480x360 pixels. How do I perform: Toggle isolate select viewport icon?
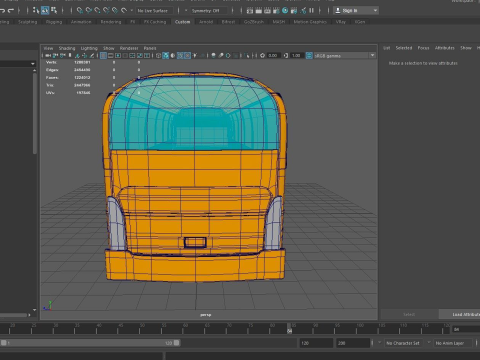(x=246, y=55)
